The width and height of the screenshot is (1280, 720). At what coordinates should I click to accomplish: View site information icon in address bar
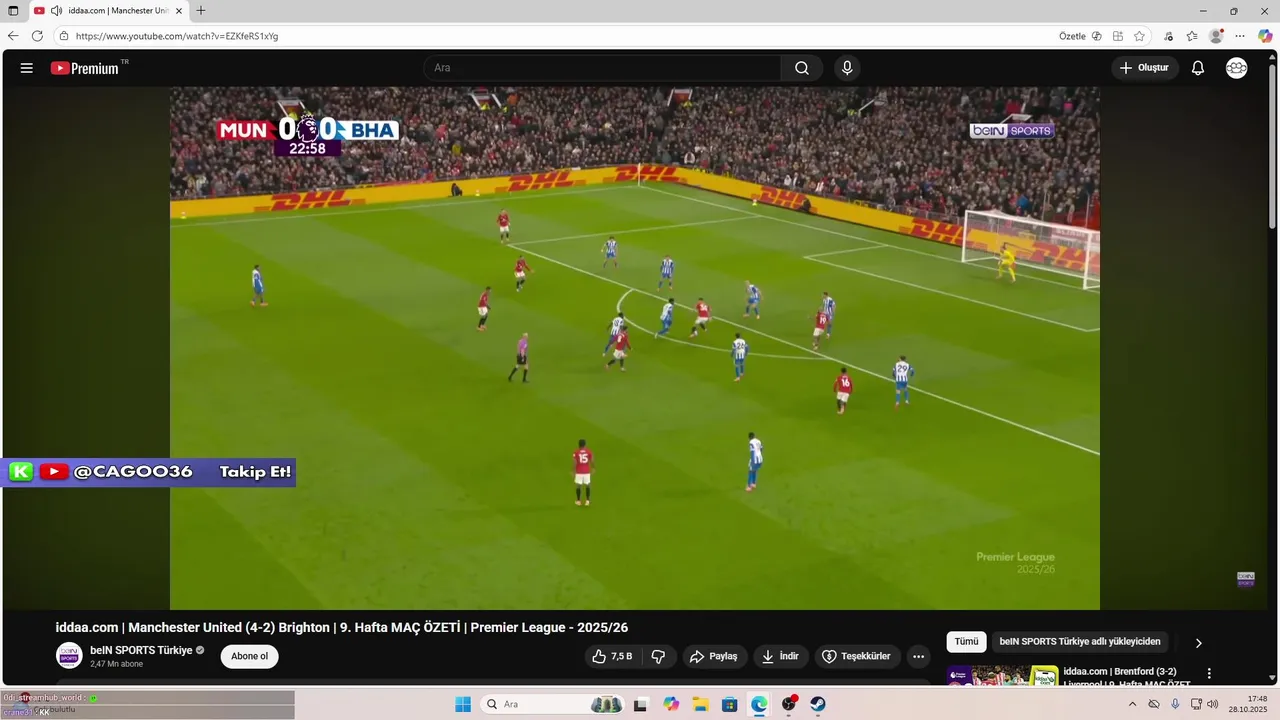pyautogui.click(x=63, y=36)
